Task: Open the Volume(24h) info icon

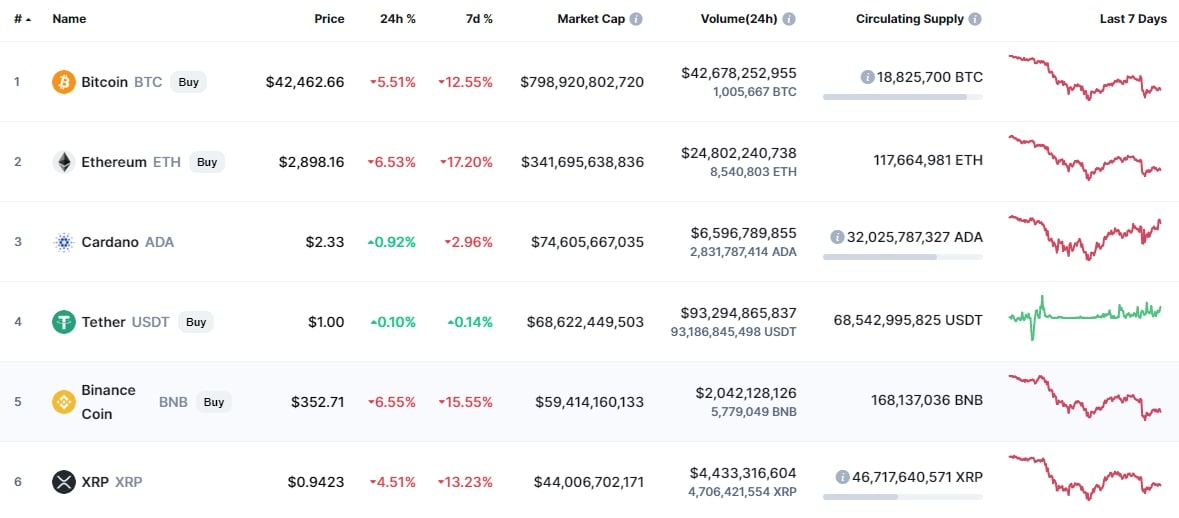Action: coord(789,19)
